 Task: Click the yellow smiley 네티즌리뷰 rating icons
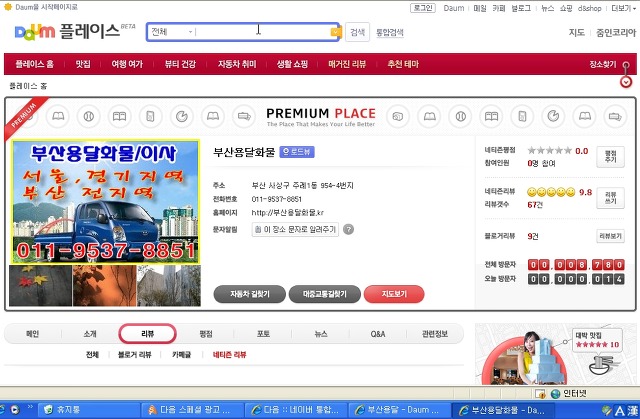click(551, 192)
